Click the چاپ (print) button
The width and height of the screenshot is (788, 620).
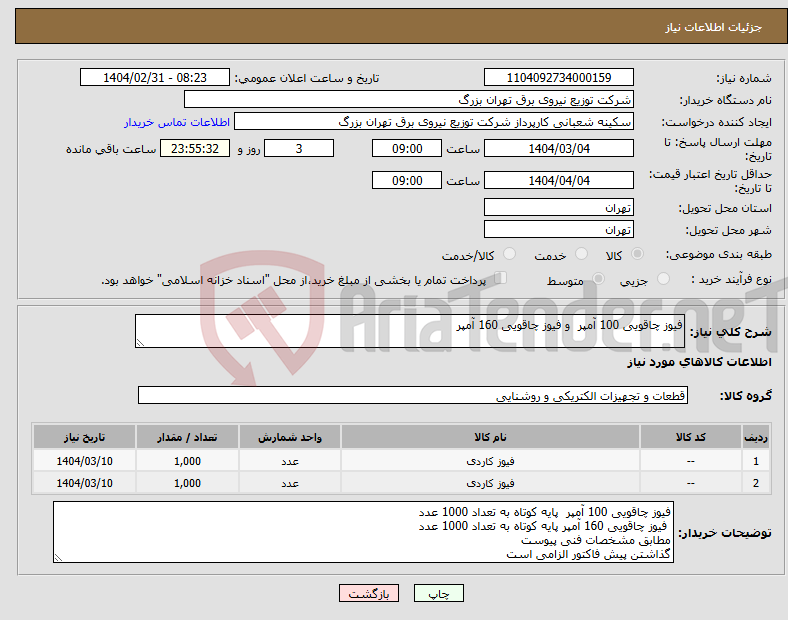click(438, 593)
